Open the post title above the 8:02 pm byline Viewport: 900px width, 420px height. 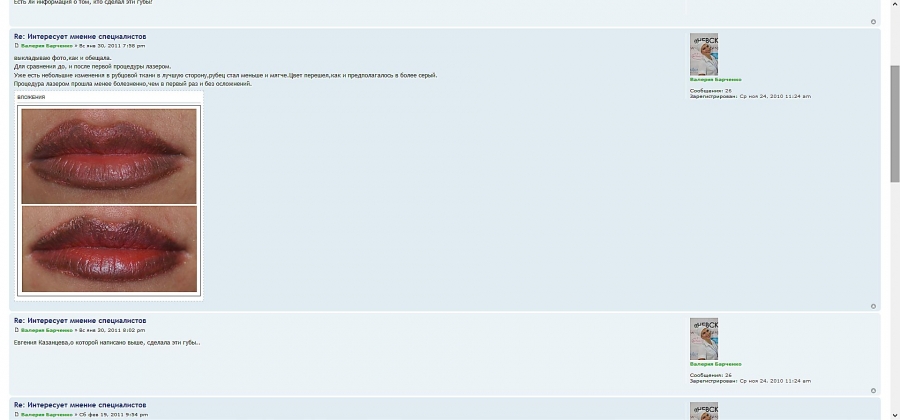pos(80,321)
